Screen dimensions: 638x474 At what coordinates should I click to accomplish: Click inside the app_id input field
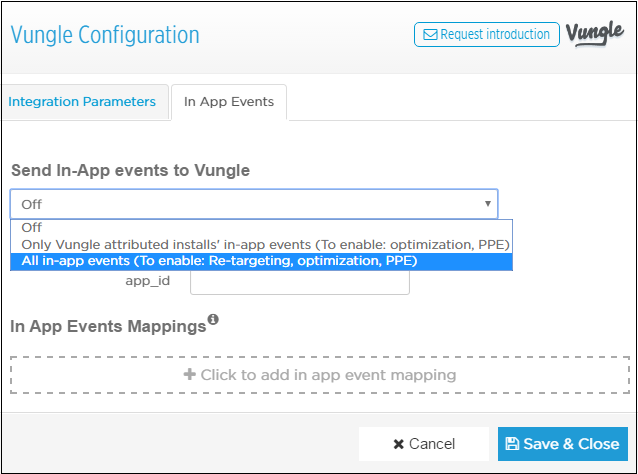pyautogui.click(x=300, y=282)
